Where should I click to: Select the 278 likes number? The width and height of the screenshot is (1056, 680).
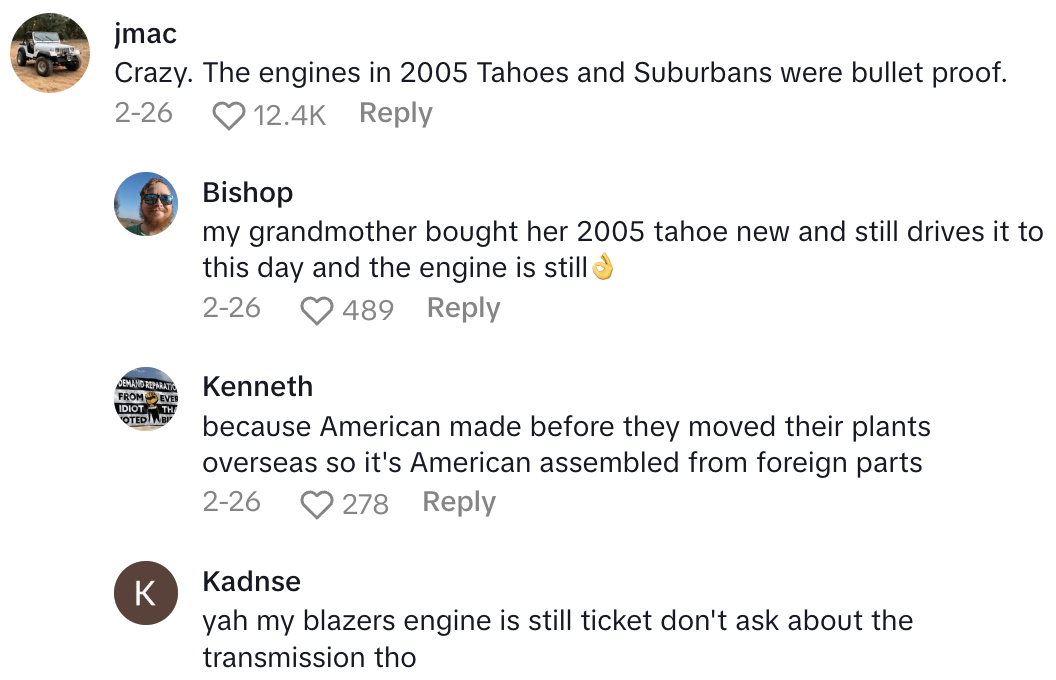point(365,504)
